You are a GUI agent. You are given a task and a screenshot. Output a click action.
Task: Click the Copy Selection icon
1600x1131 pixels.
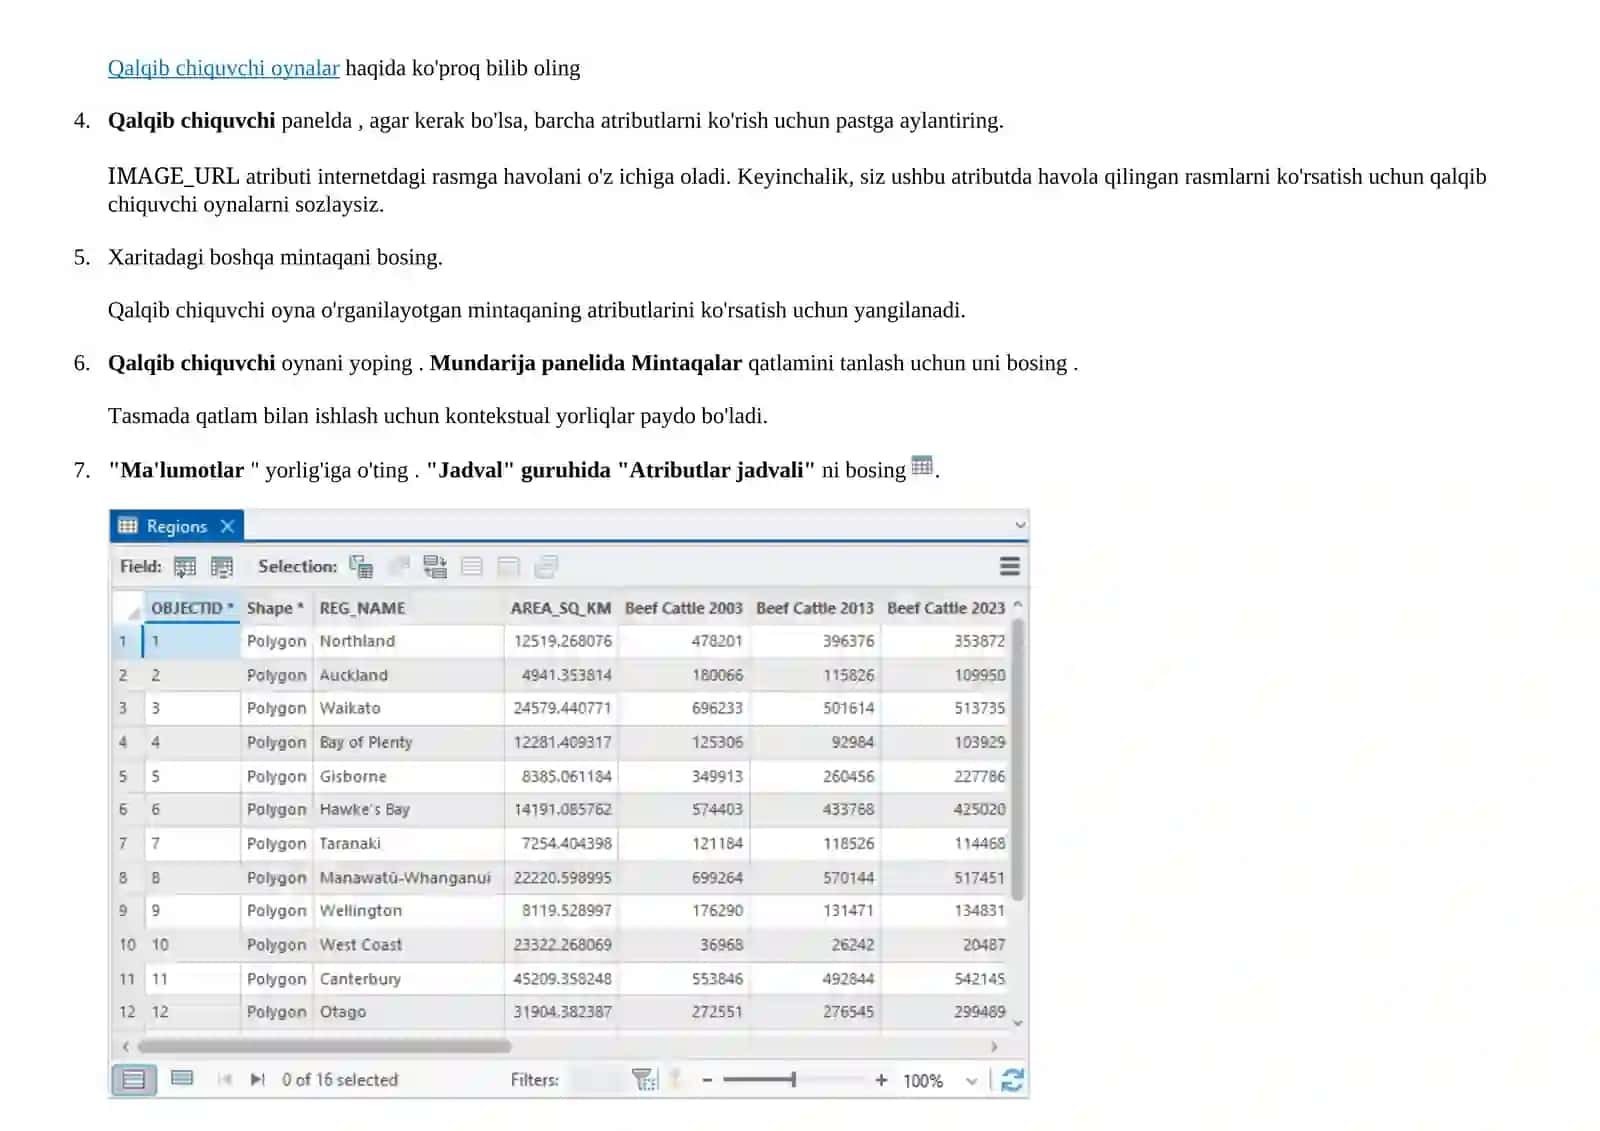tap(546, 567)
